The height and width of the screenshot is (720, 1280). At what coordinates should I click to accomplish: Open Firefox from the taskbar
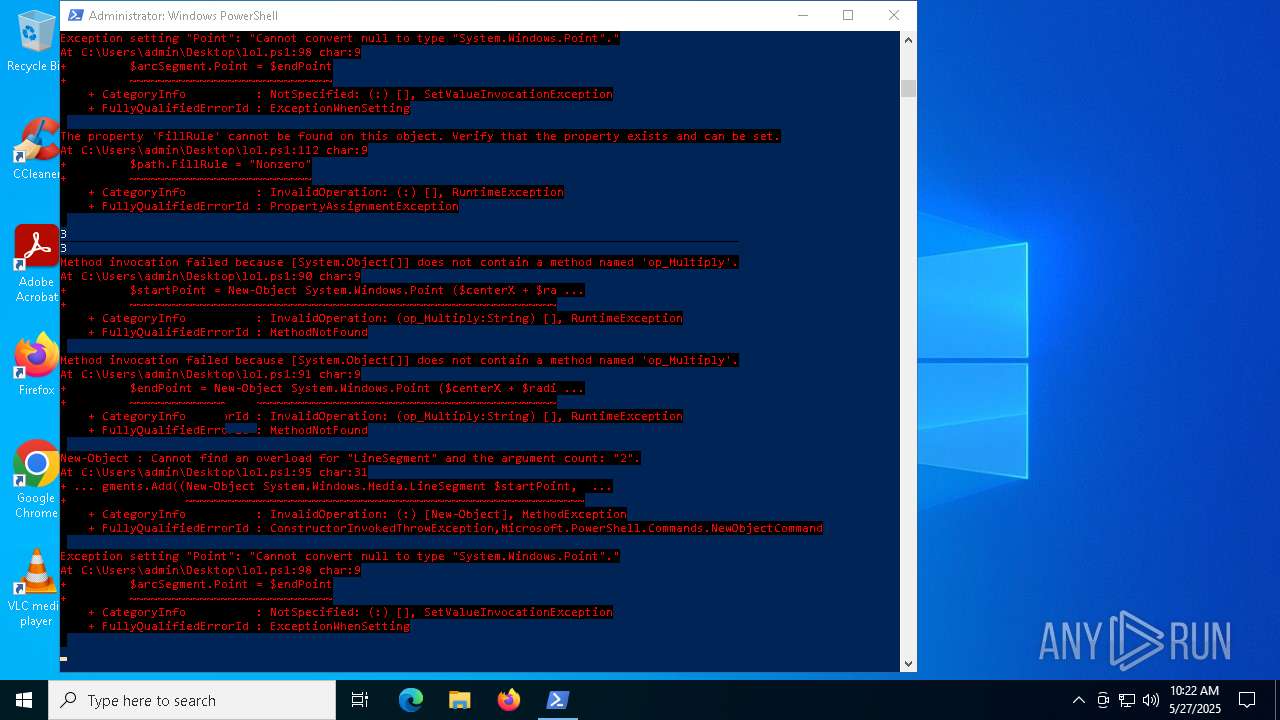[x=509, y=700]
